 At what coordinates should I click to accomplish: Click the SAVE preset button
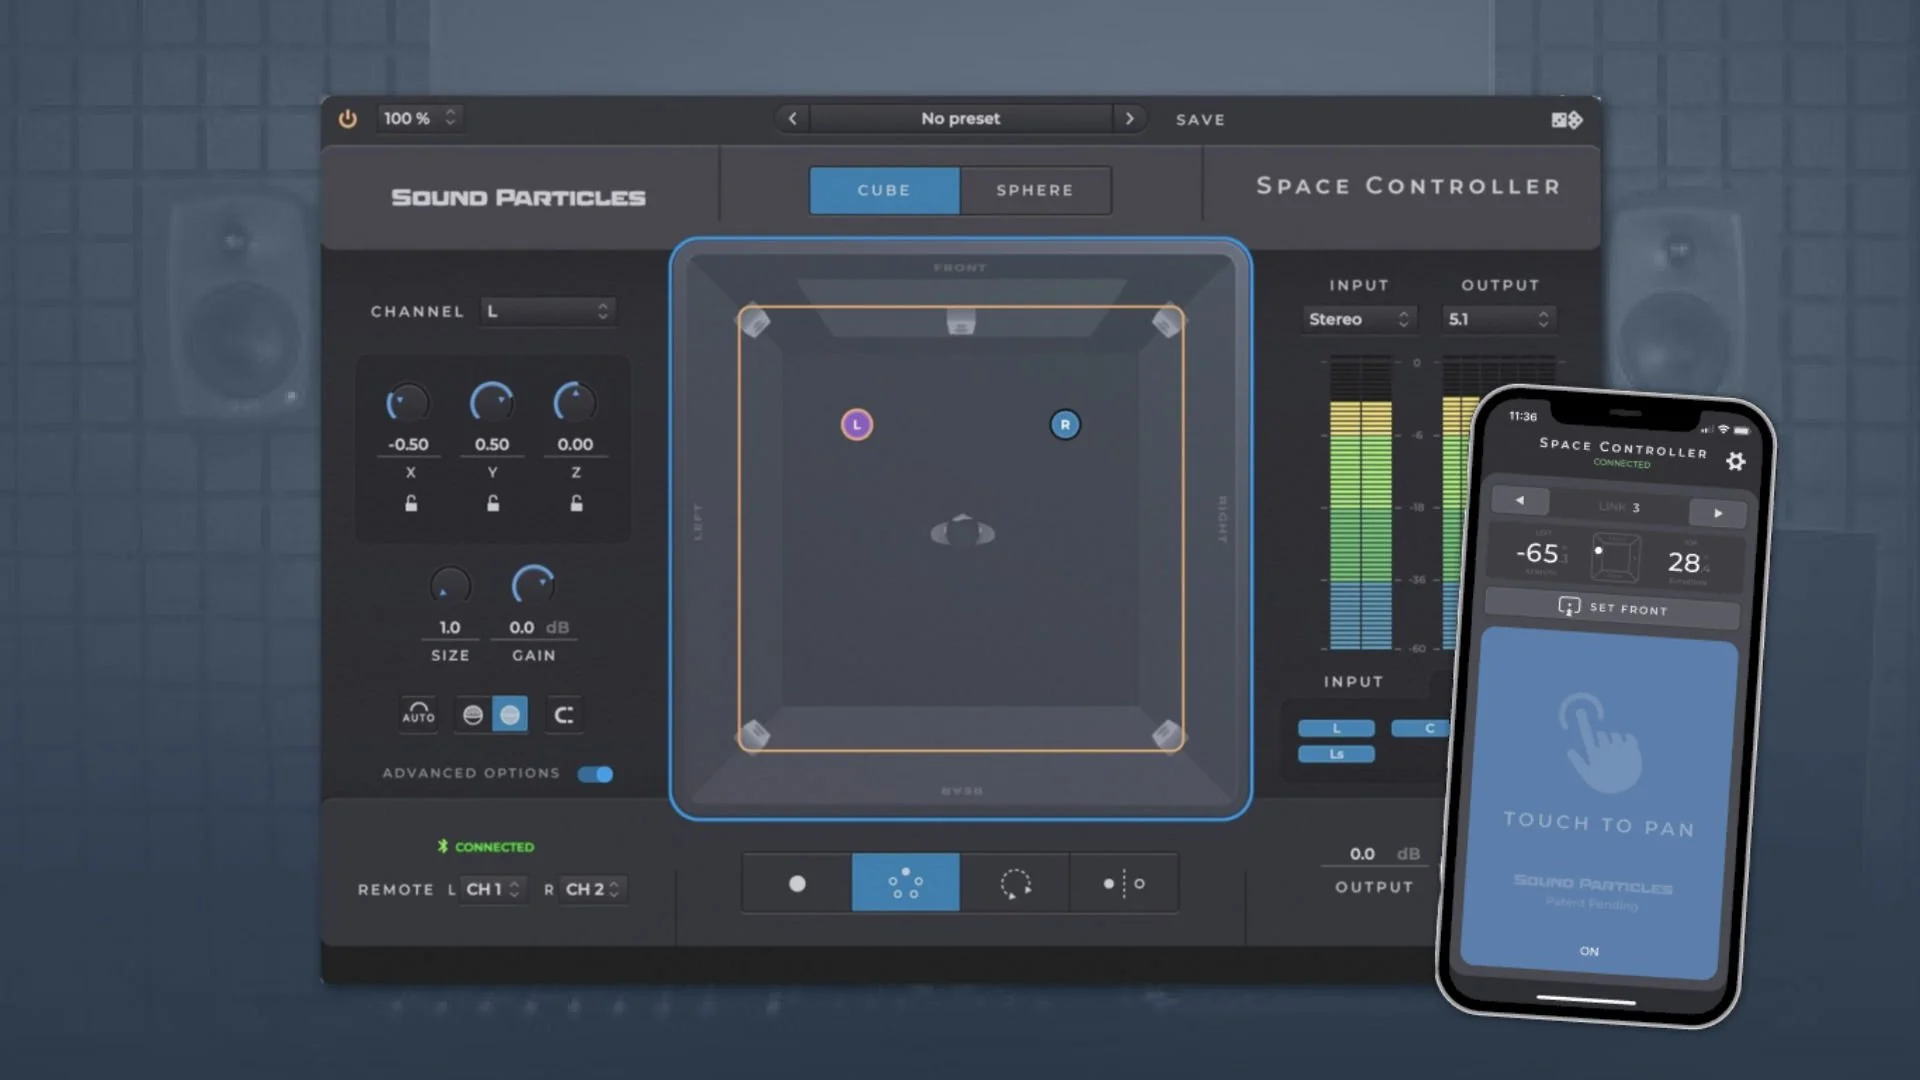pyautogui.click(x=1200, y=120)
